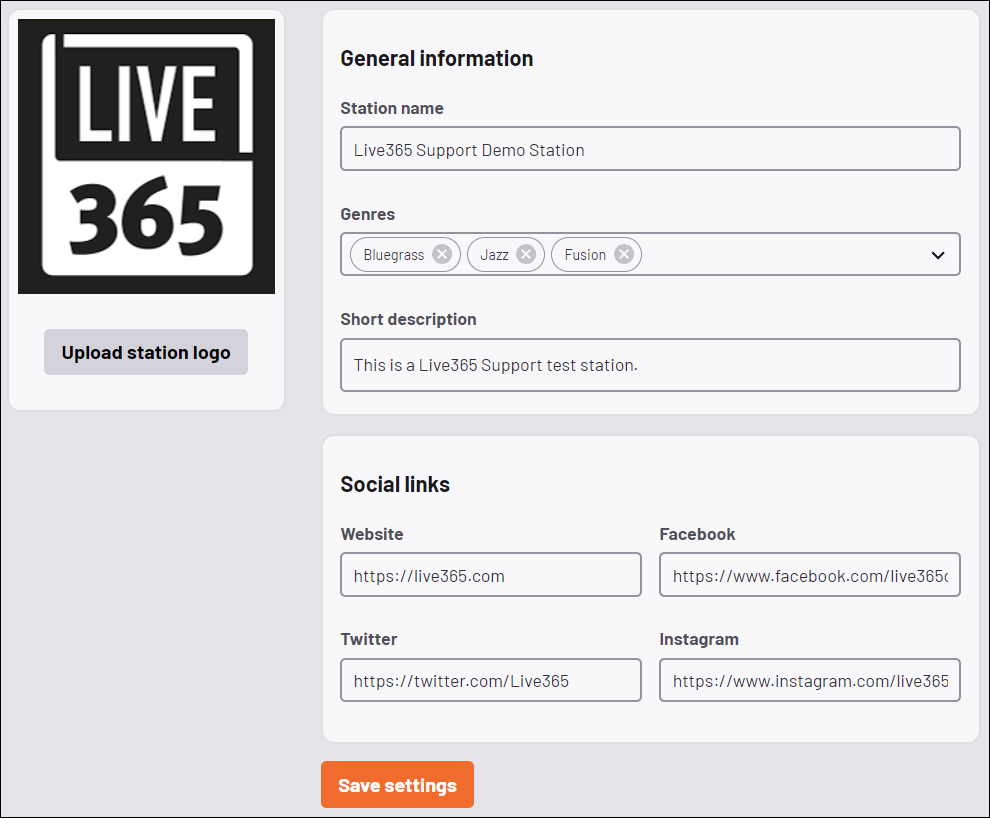The height and width of the screenshot is (818, 990).
Task: Click the Website URL field
Action: (x=491, y=575)
